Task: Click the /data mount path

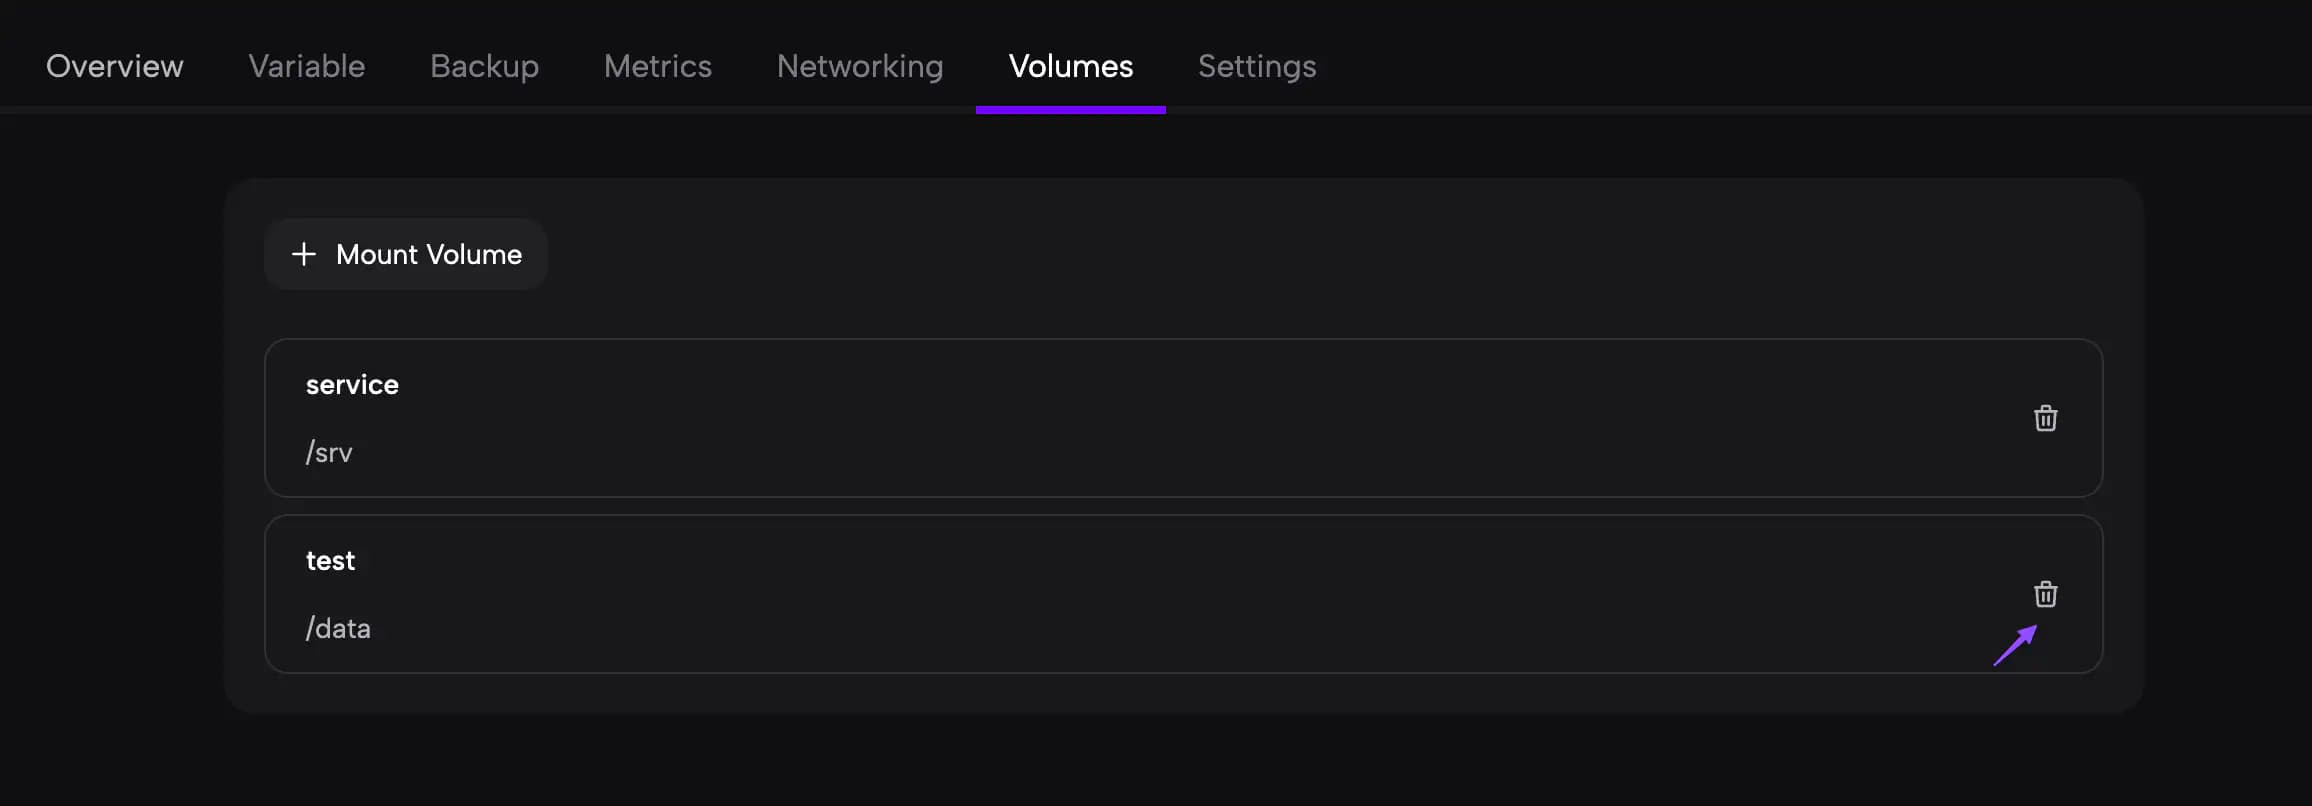Action: [338, 628]
